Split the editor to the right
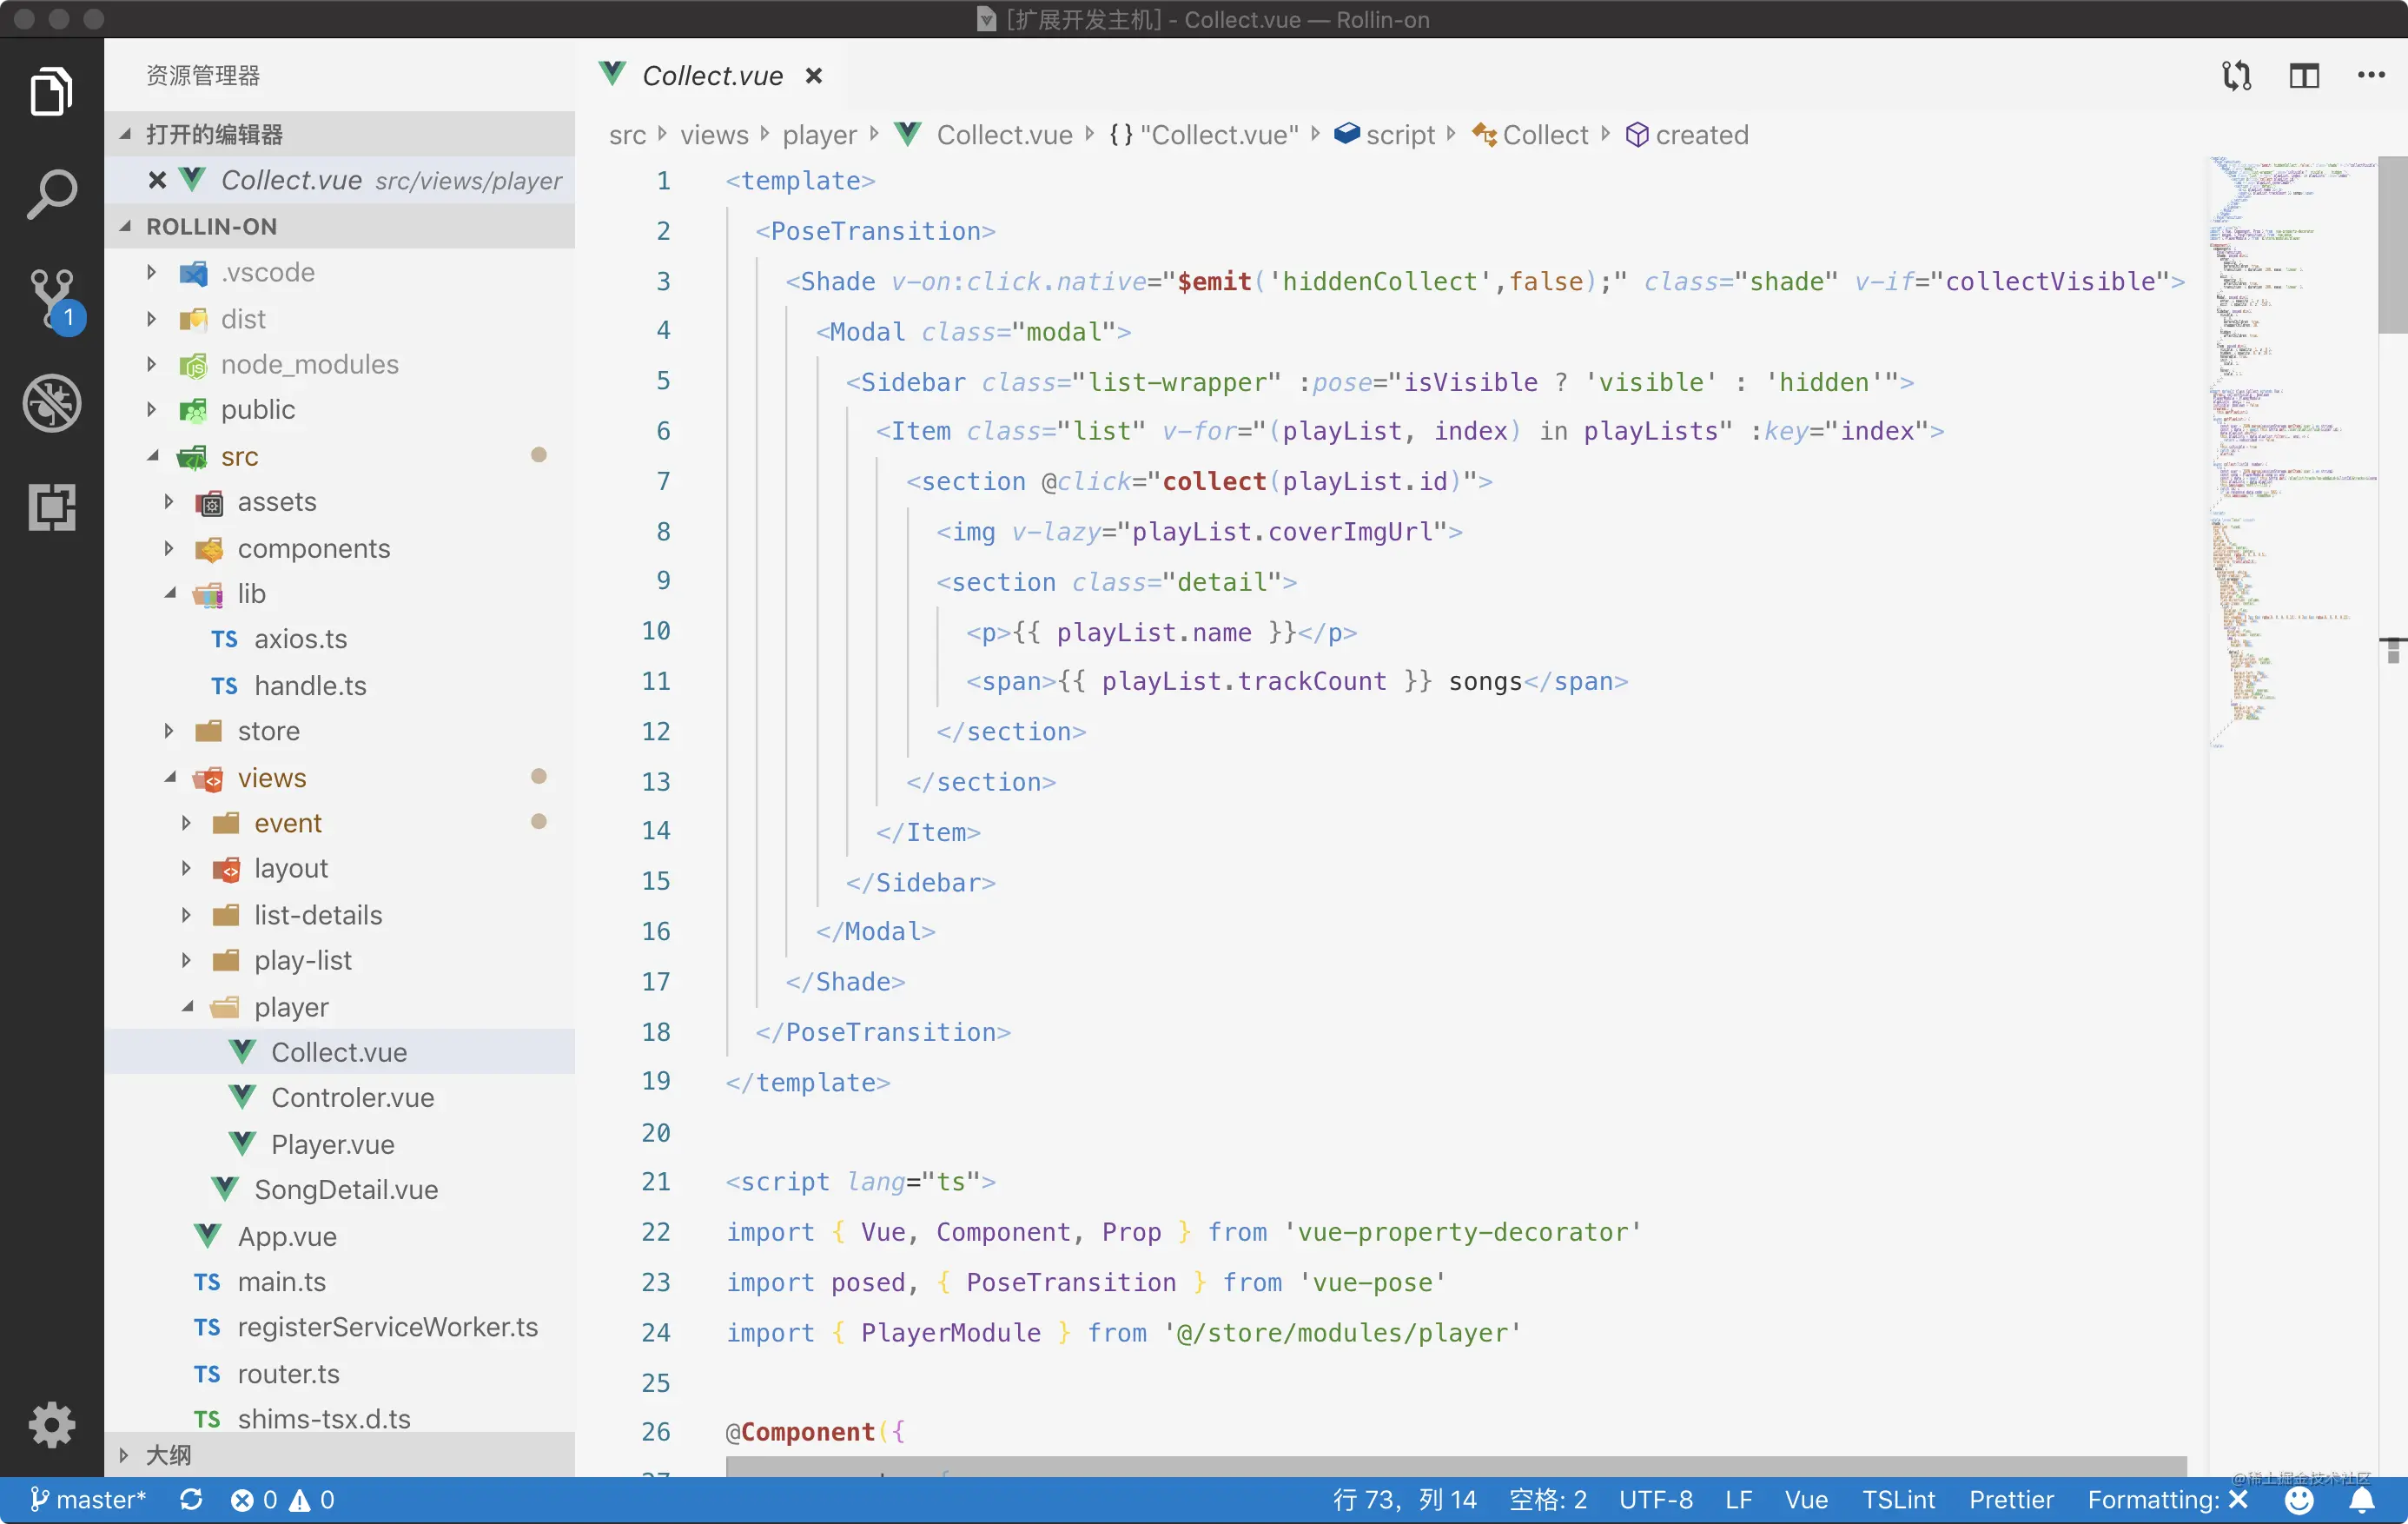2408x1524 pixels. (x=2304, y=76)
